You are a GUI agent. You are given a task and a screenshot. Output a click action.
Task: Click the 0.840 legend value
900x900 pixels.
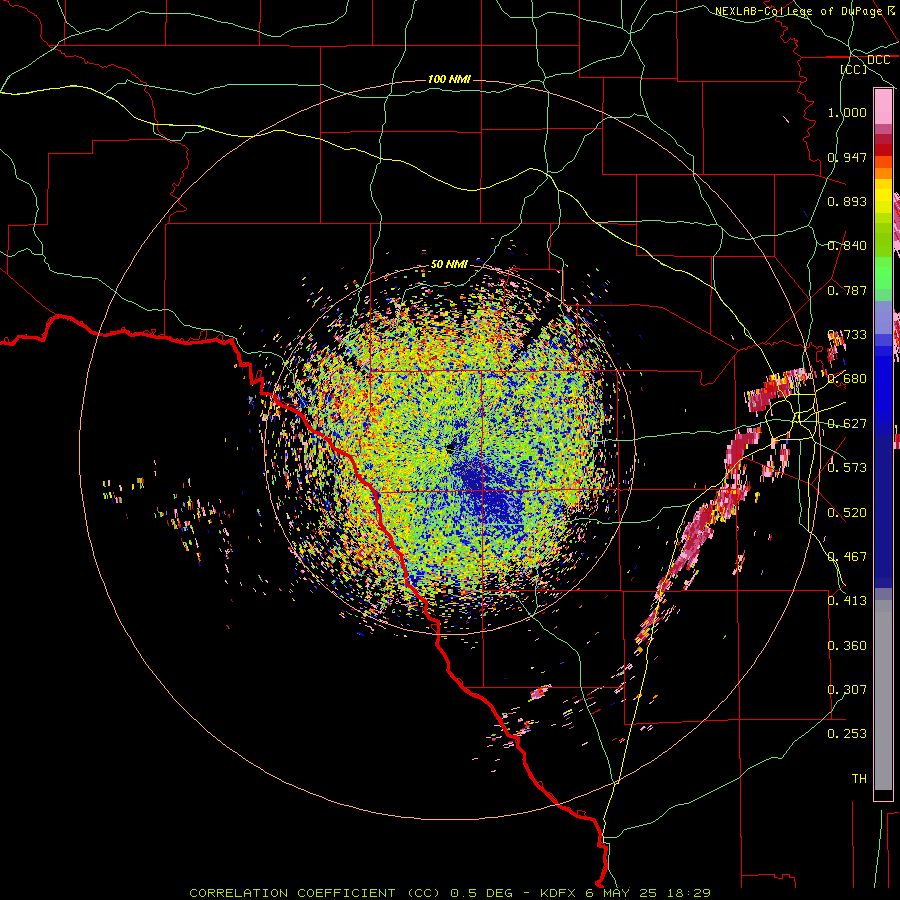[847, 246]
